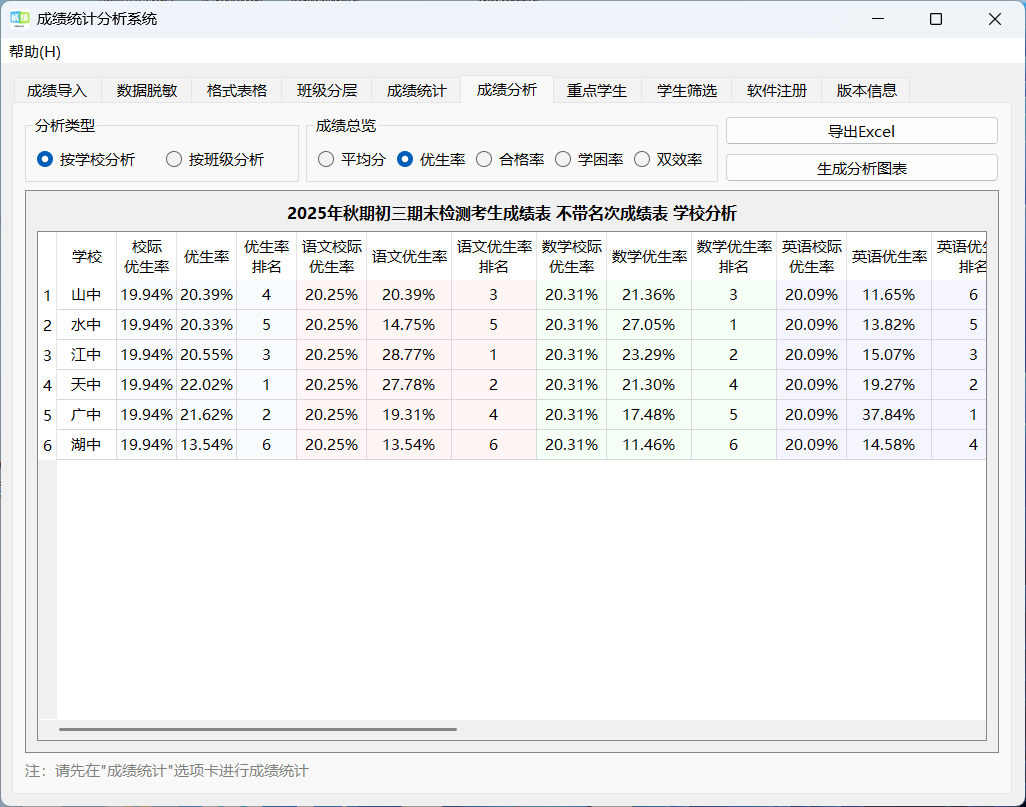Switch to the 成绩导入 tab
Viewport: 1026px width, 807px height.
pos(55,89)
